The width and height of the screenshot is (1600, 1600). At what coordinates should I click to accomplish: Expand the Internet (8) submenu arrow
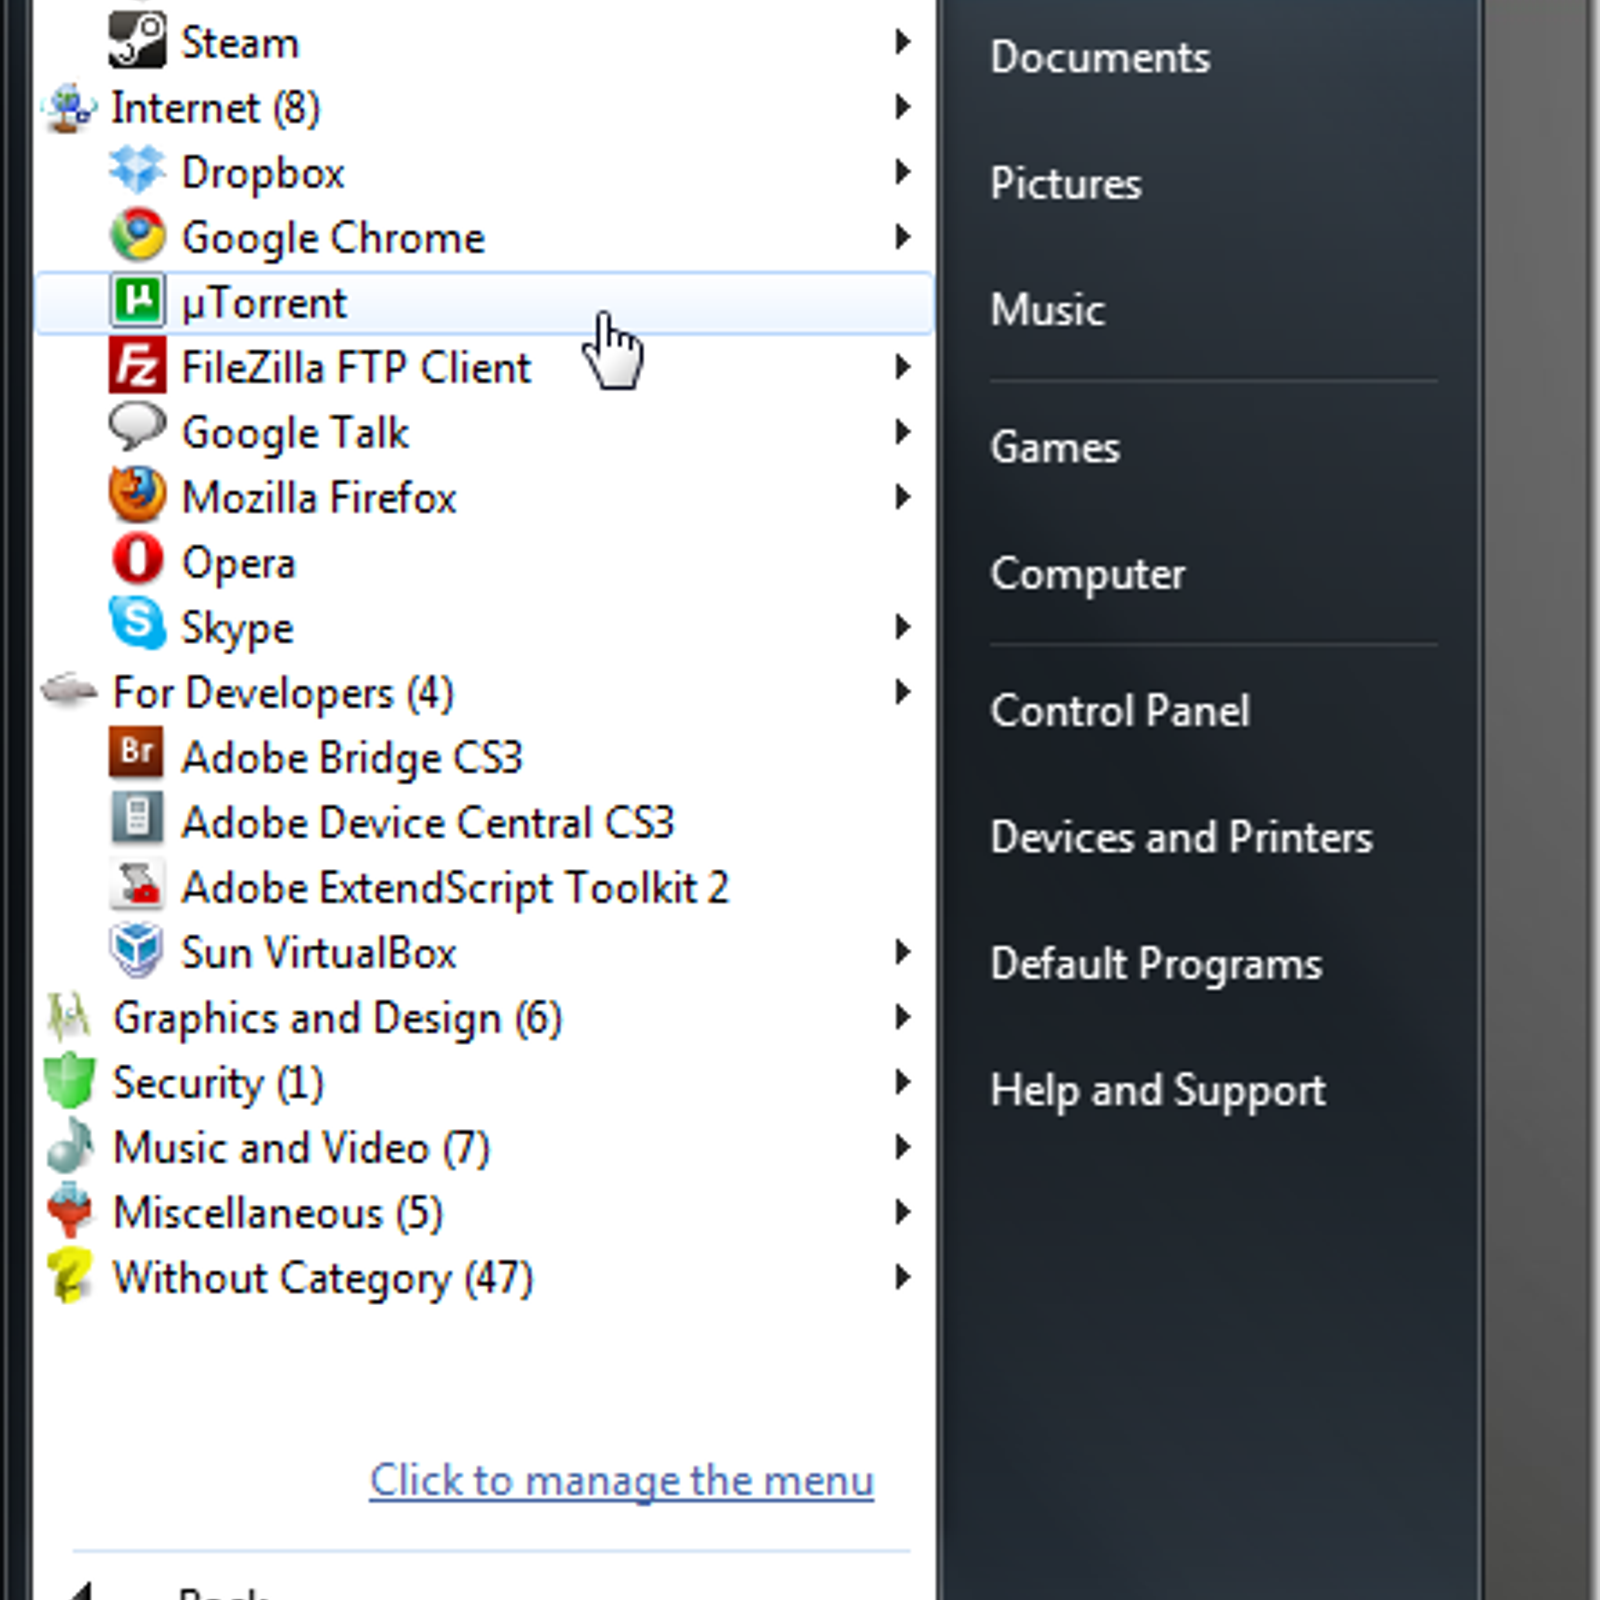(x=903, y=107)
